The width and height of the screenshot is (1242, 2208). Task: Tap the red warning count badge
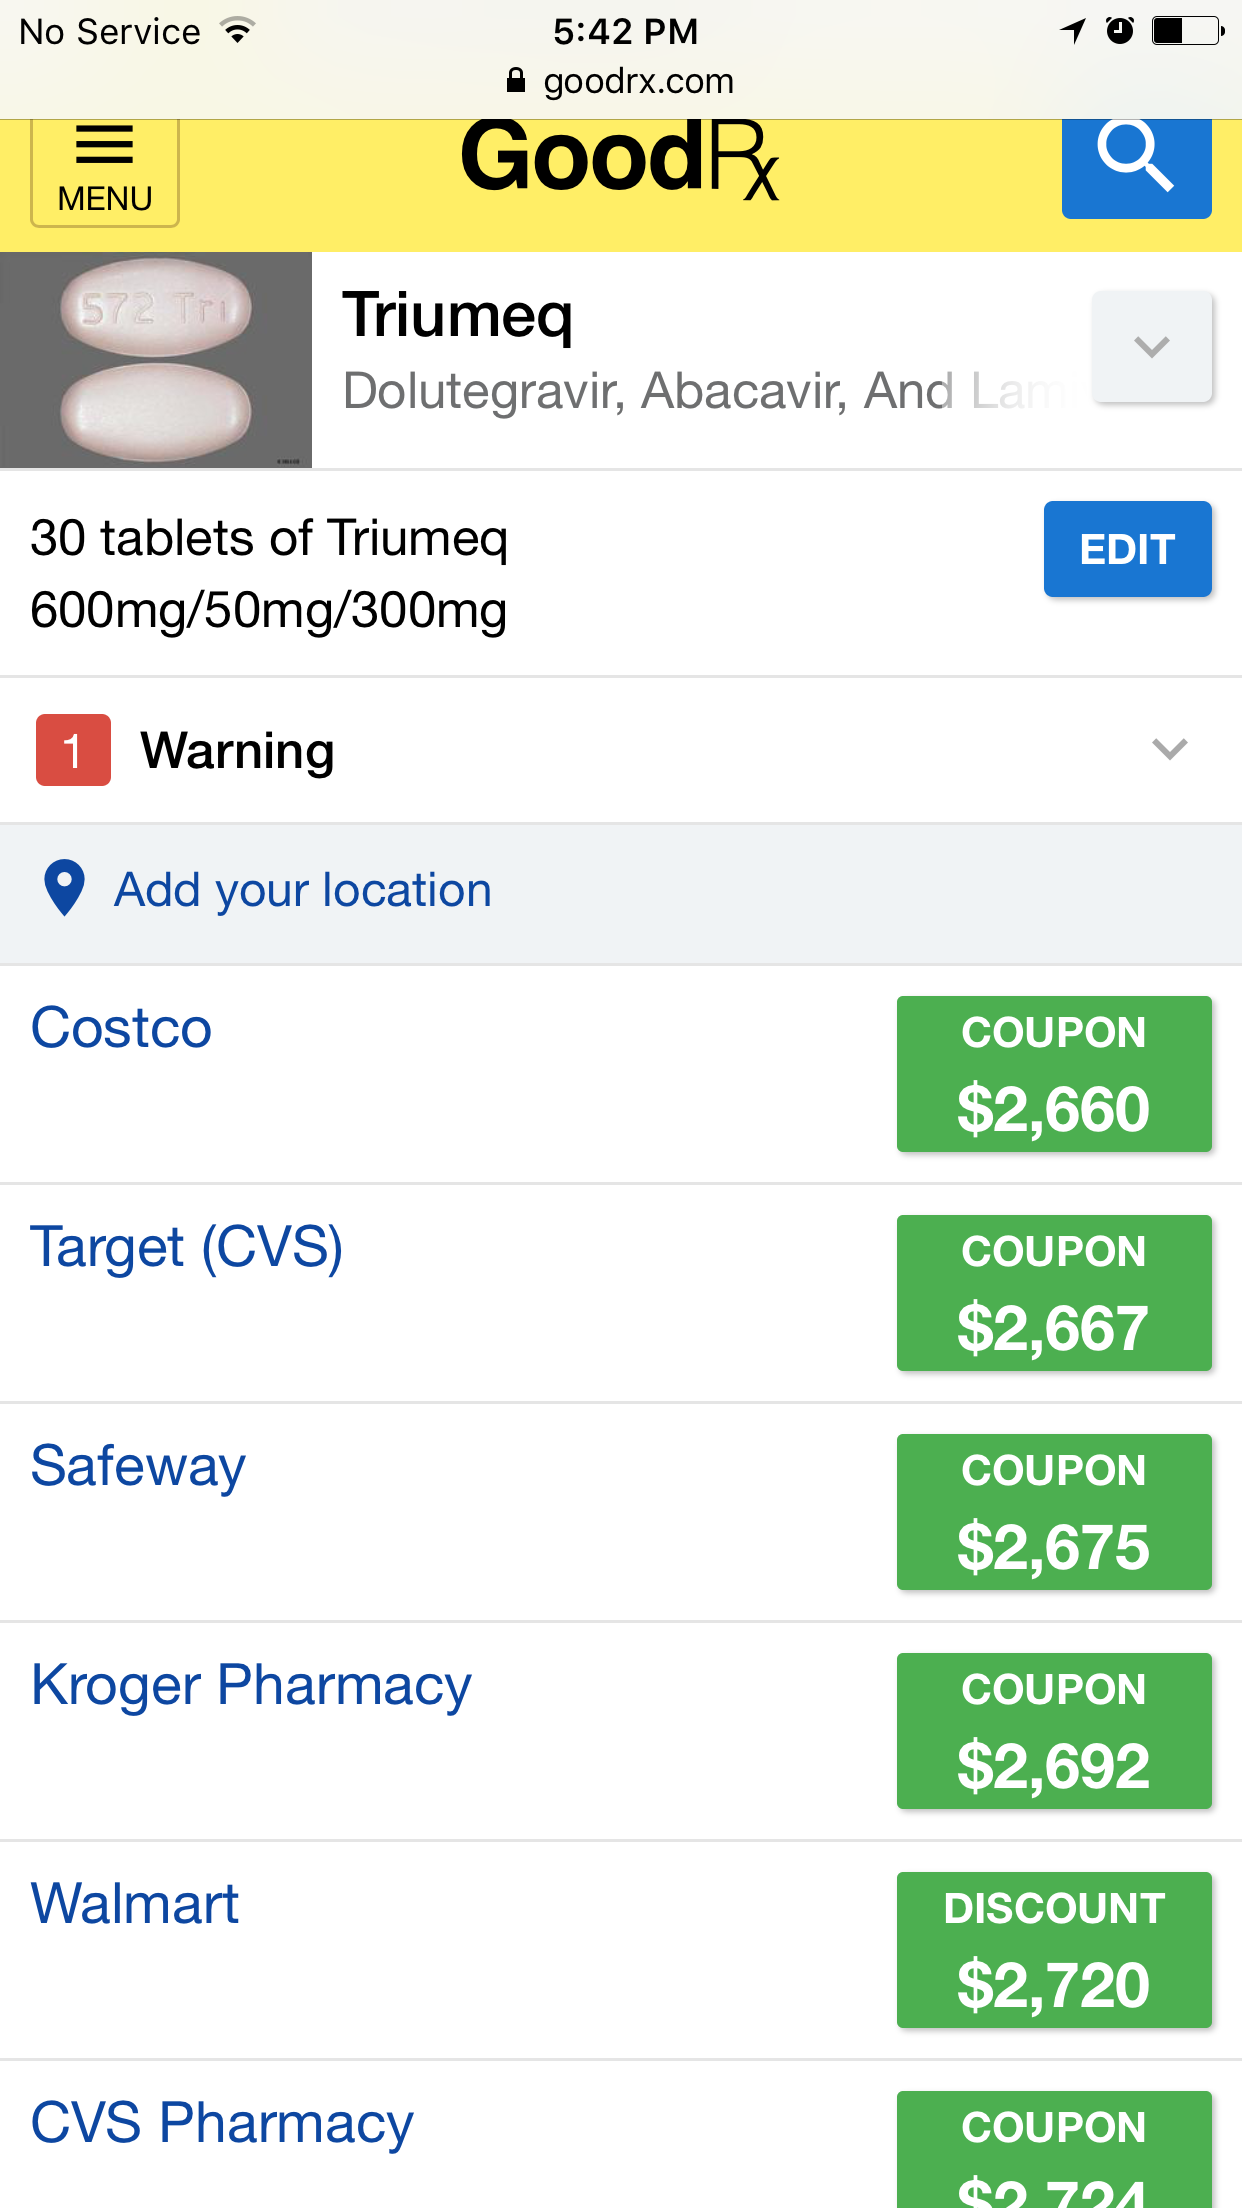73,750
